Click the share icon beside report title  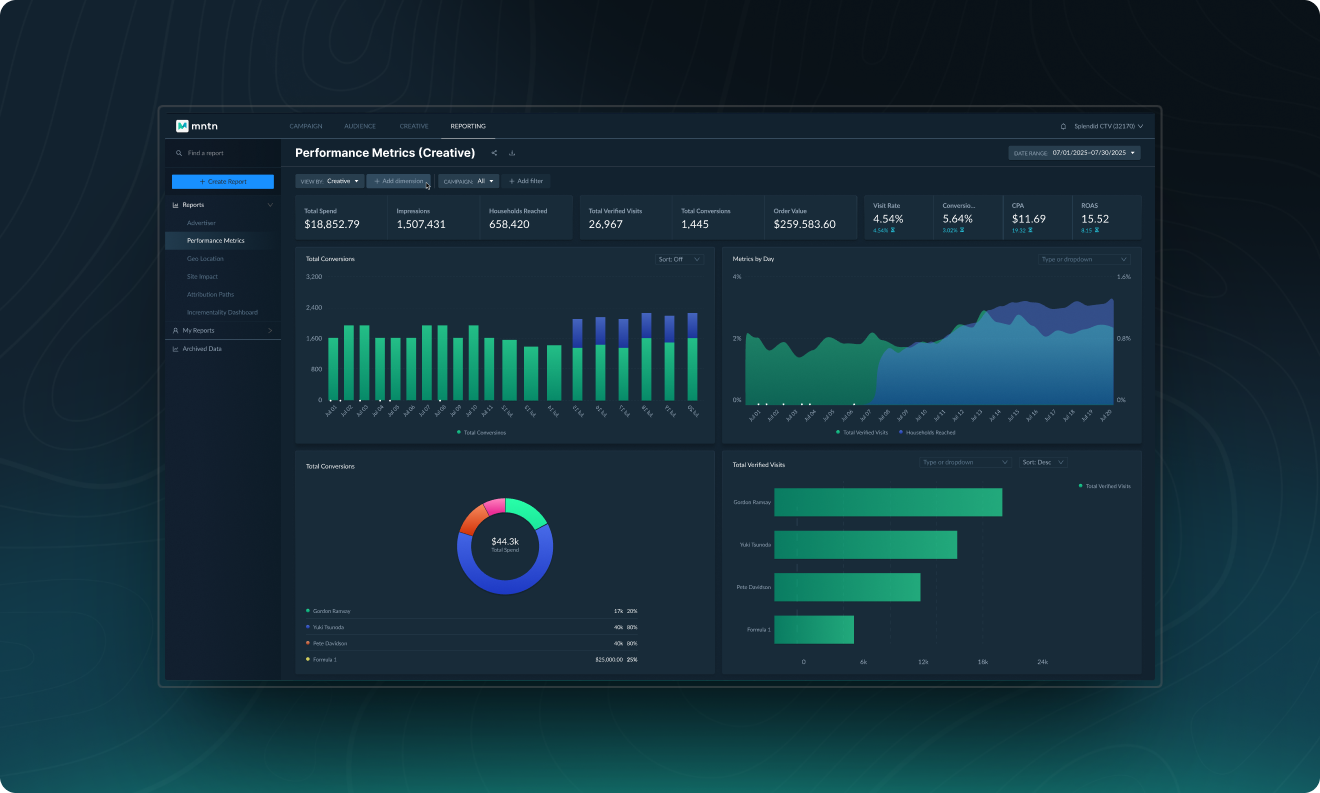click(x=494, y=153)
